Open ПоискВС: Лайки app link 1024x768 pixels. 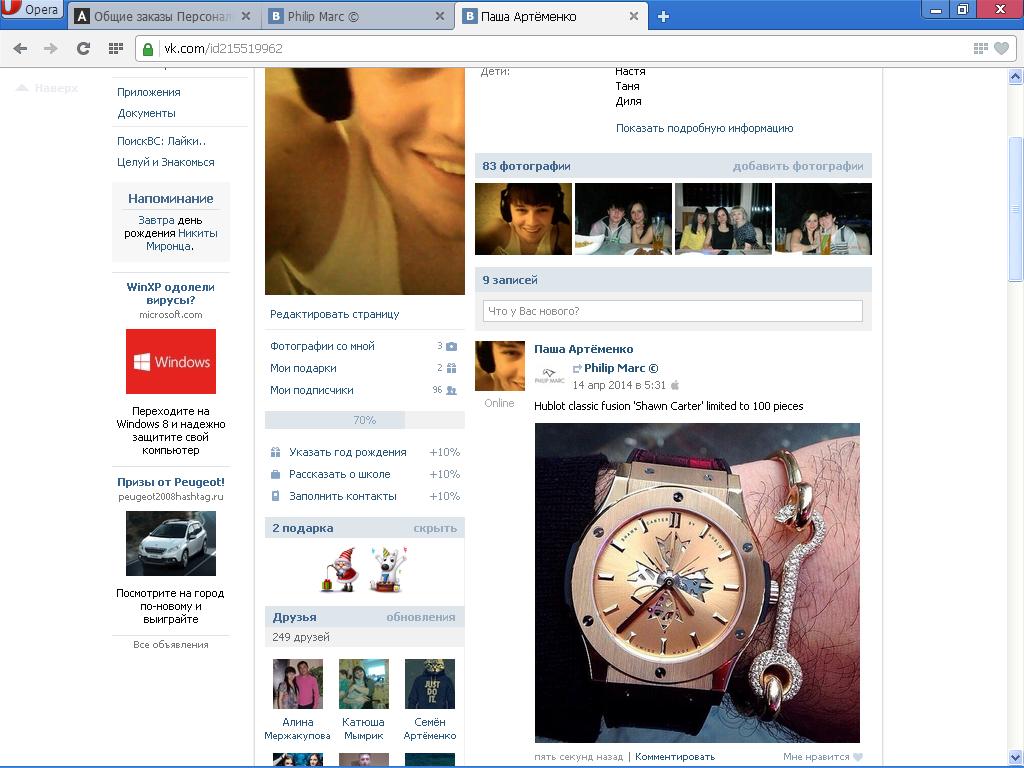point(161,141)
